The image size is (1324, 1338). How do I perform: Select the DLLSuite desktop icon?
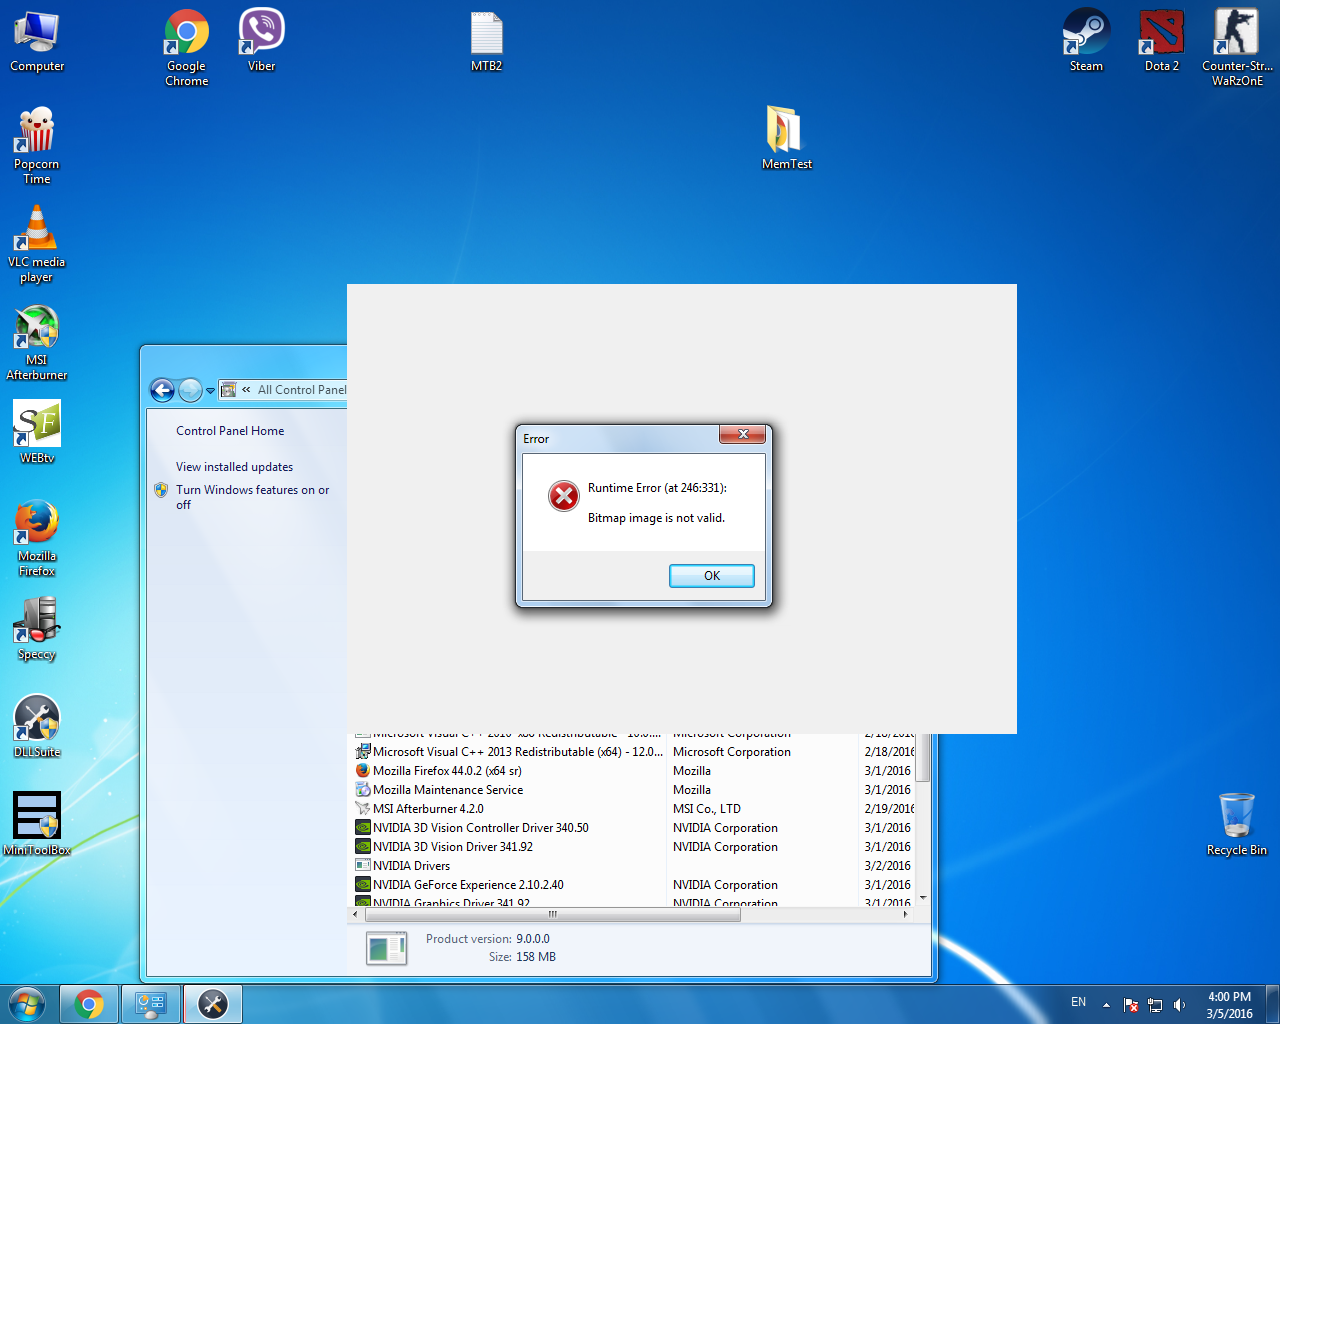(37, 726)
